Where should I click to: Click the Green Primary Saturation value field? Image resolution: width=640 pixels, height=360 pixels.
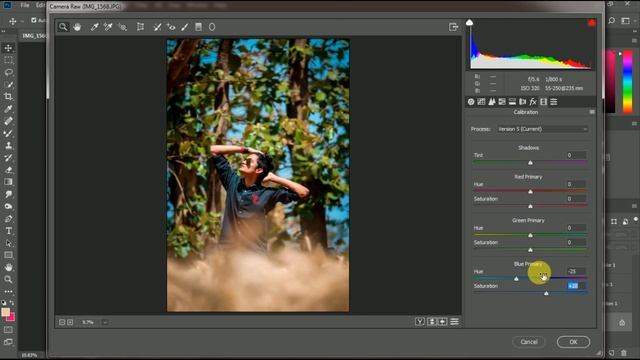(576, 242)
